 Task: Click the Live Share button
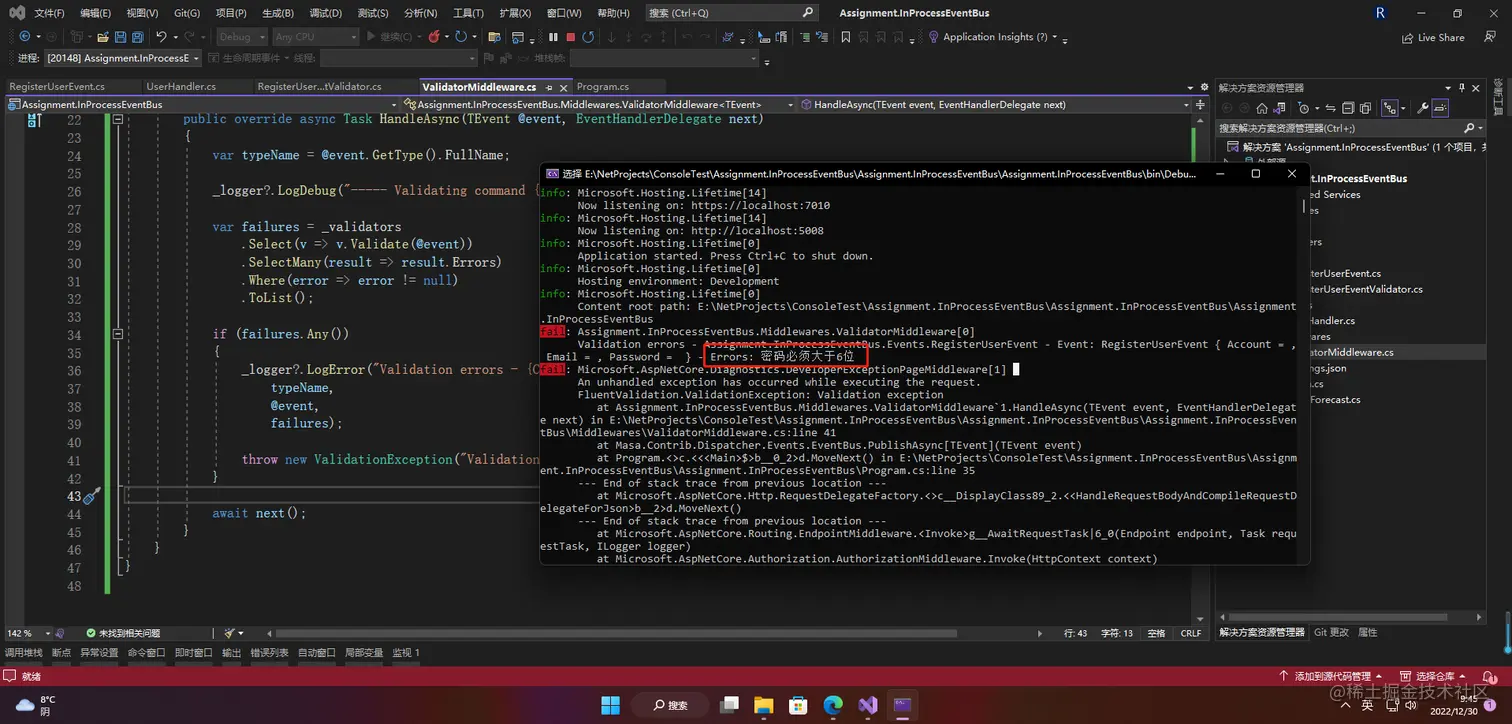click(x=1433, y=37)
